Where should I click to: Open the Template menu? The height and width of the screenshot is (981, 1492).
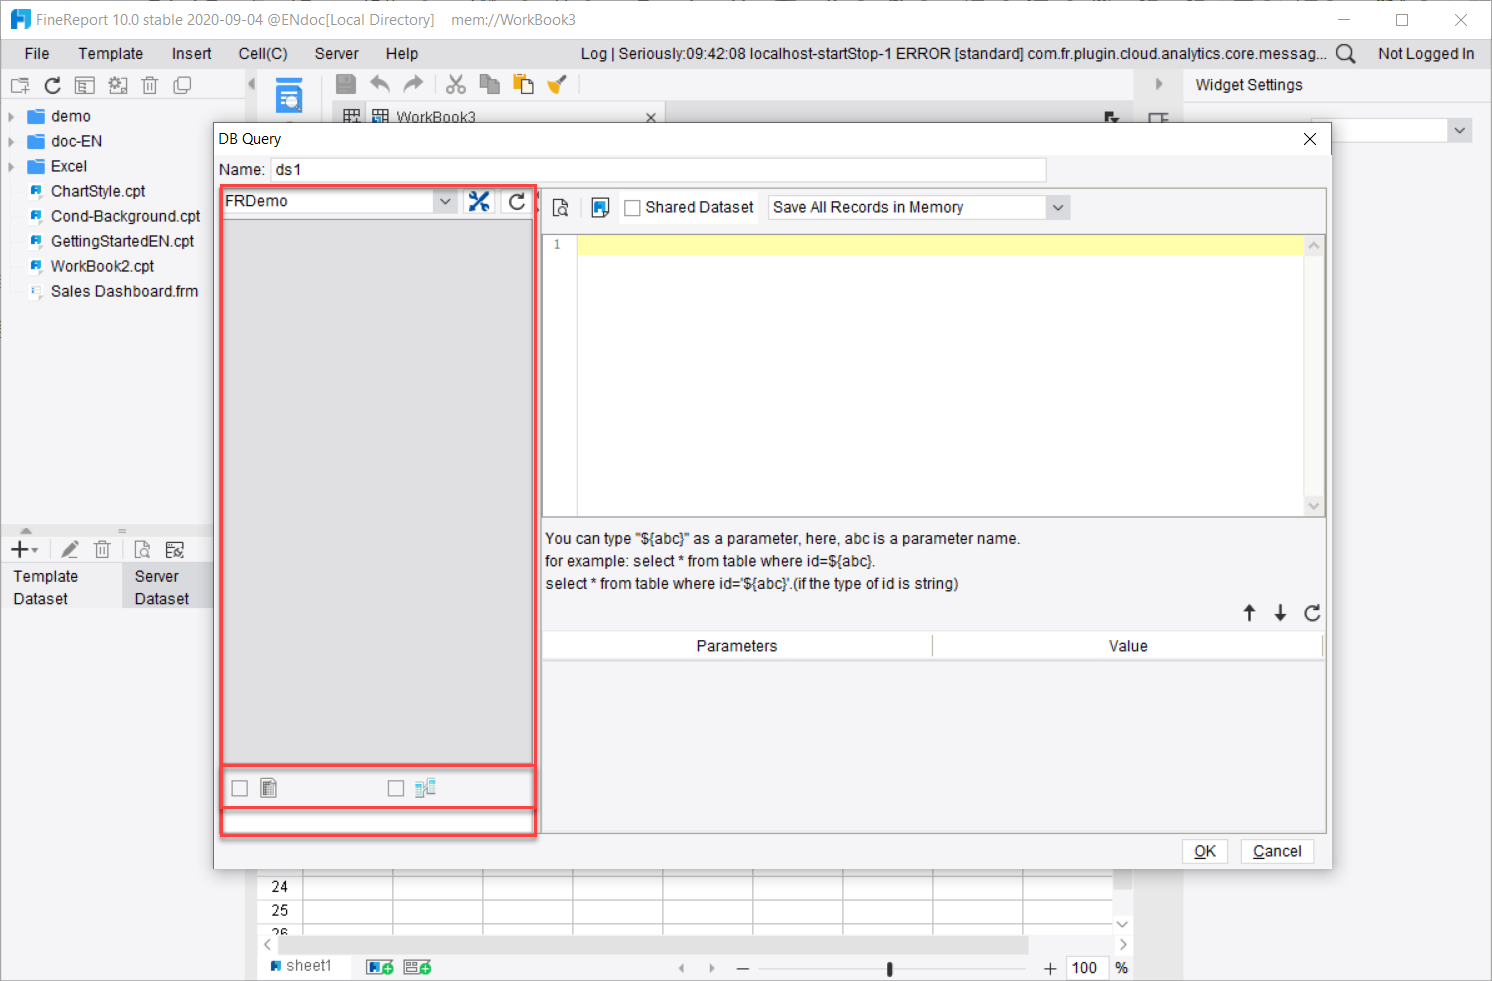[x=111, y=54]
